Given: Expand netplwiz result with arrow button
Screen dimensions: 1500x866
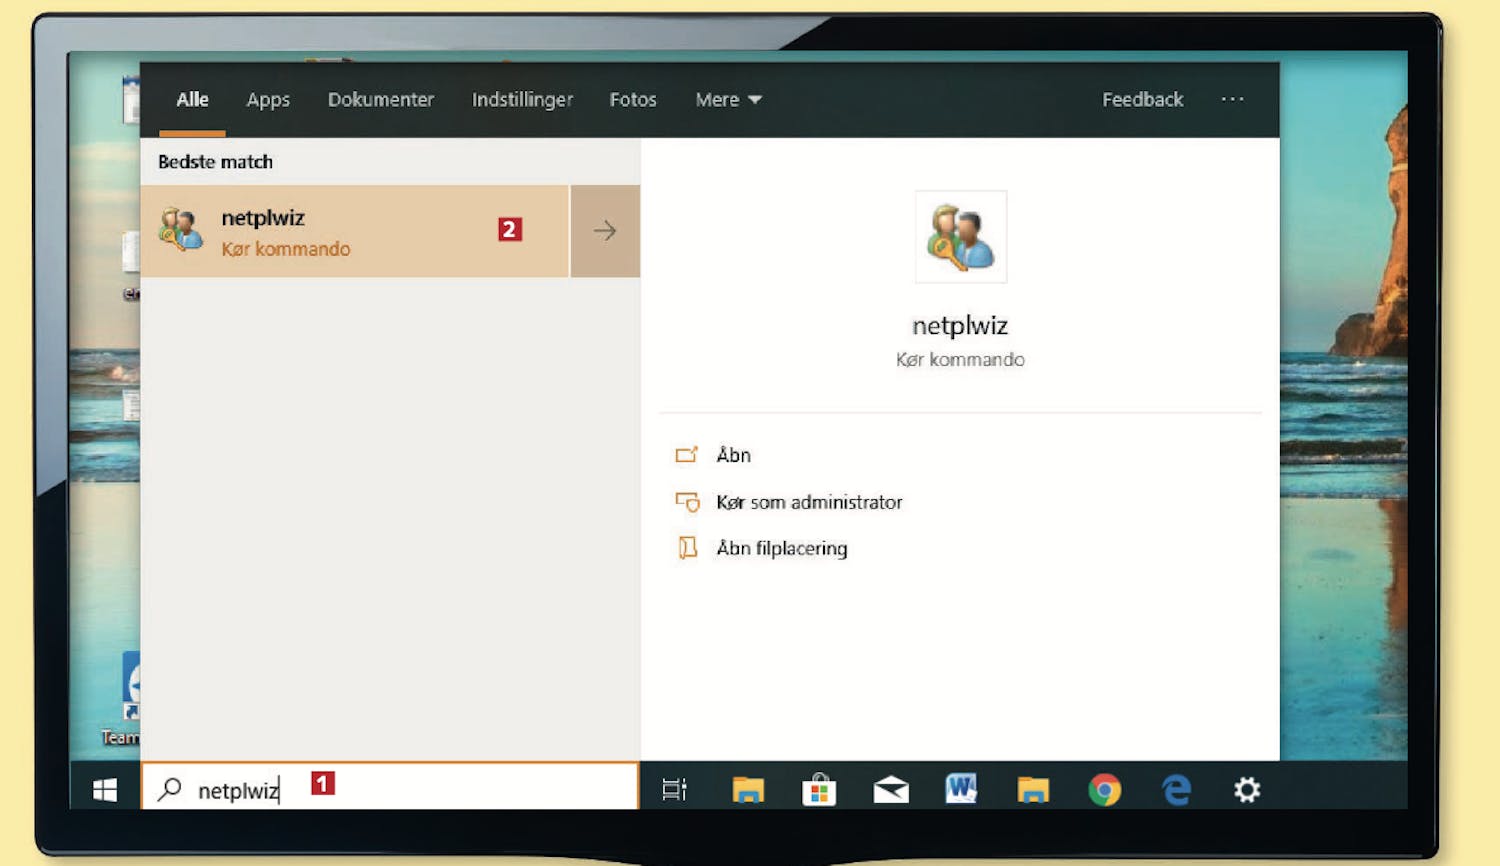Looking at the screenshot, I should tap(605, 231).
